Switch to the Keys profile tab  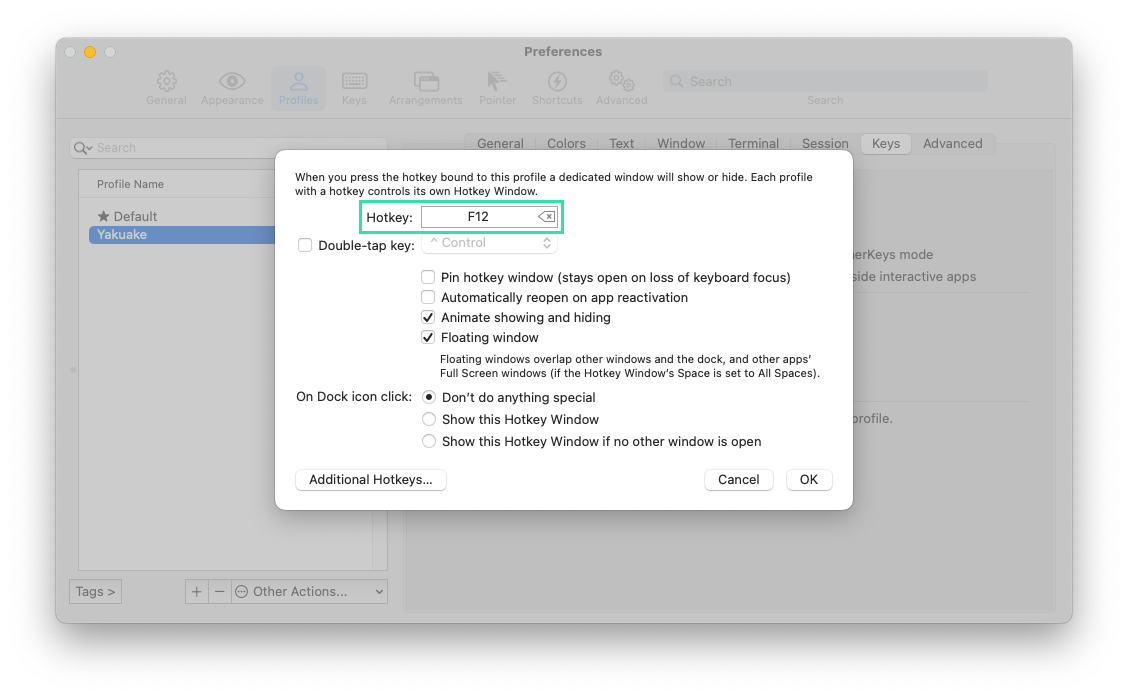[x=886, y=143]
